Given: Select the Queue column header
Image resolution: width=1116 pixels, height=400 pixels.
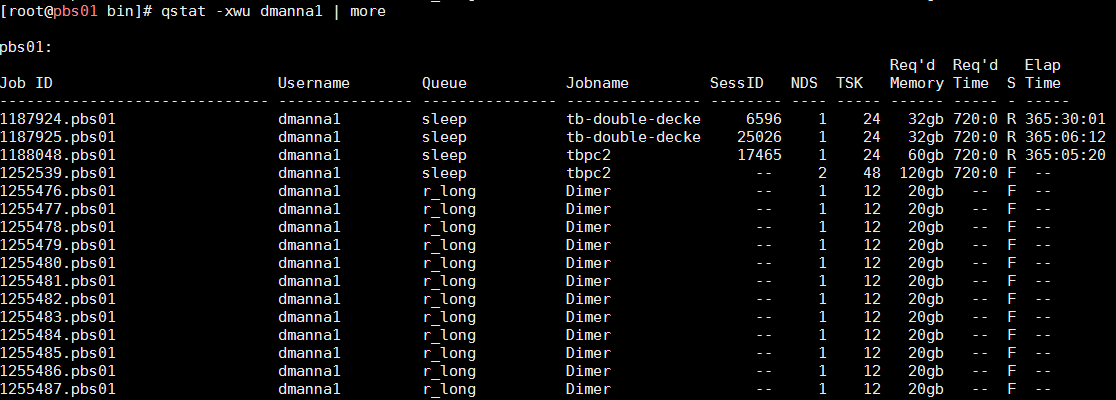Looking at the screenshot, I should [x=444, y=83].
